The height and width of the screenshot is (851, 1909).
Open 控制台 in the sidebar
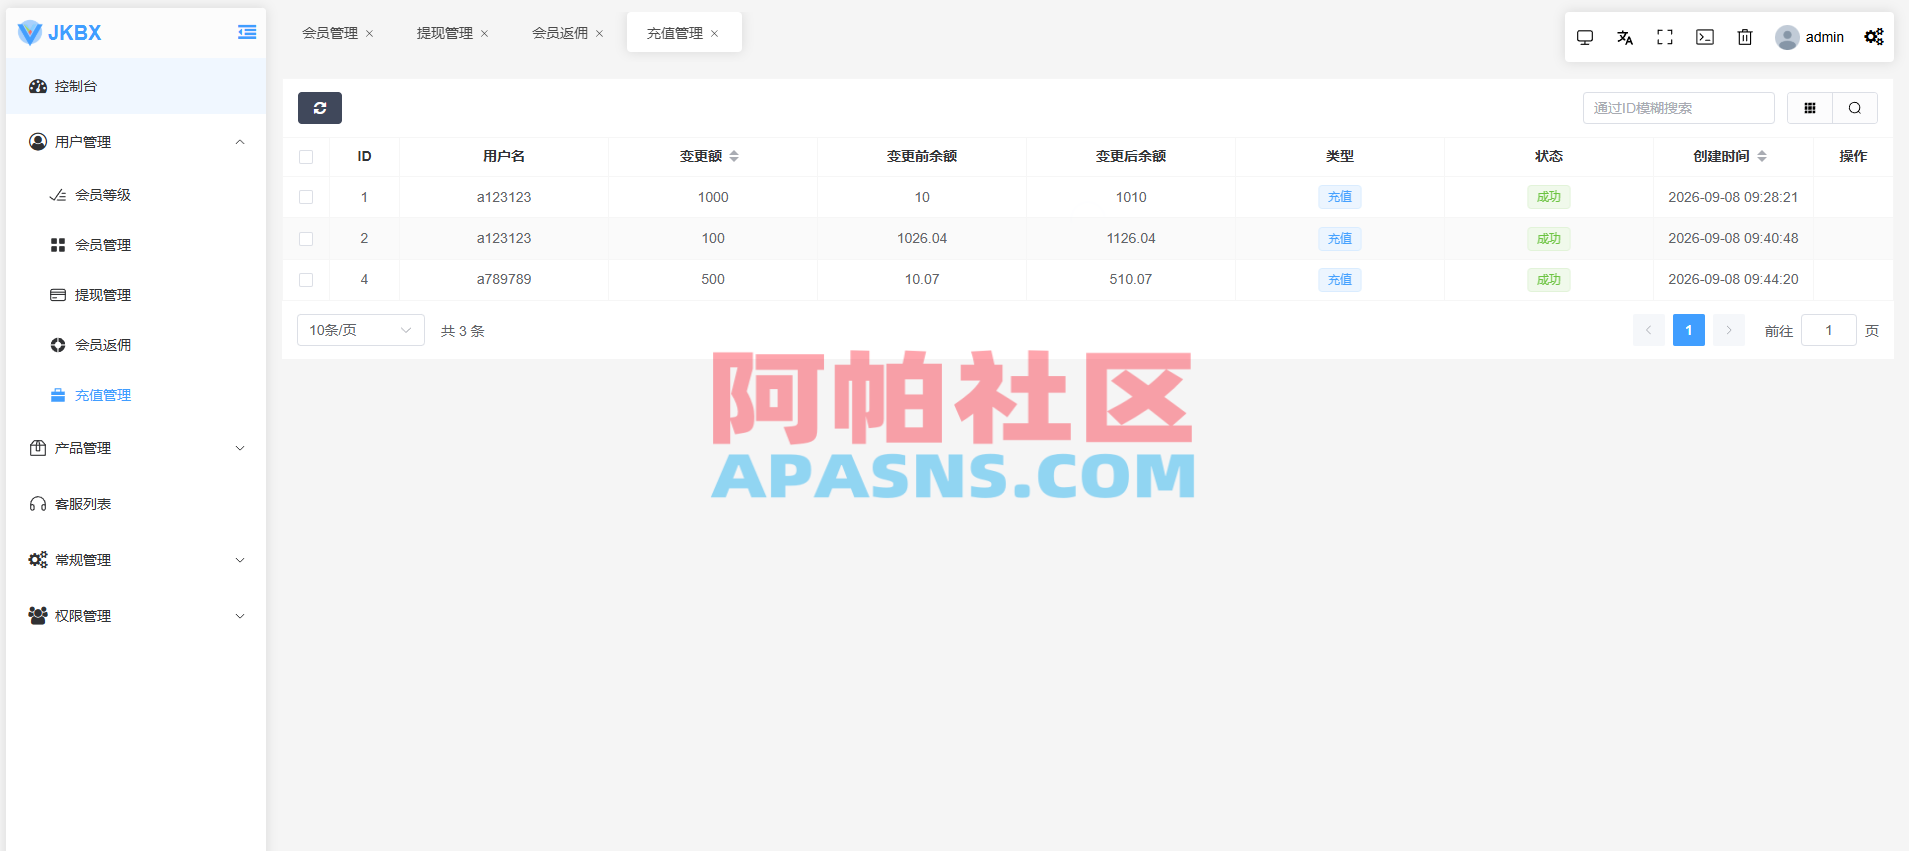[136, 86]
